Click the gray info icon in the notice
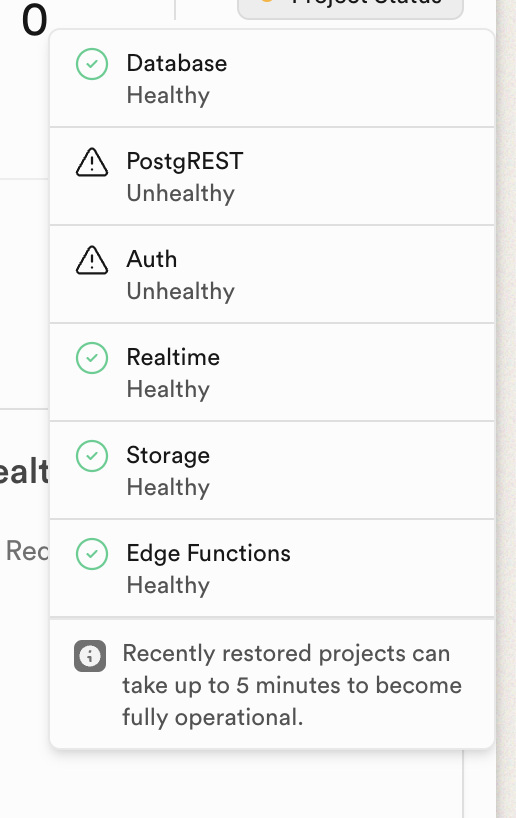This screenshot has height=818, width=516. tap(90, 656)
